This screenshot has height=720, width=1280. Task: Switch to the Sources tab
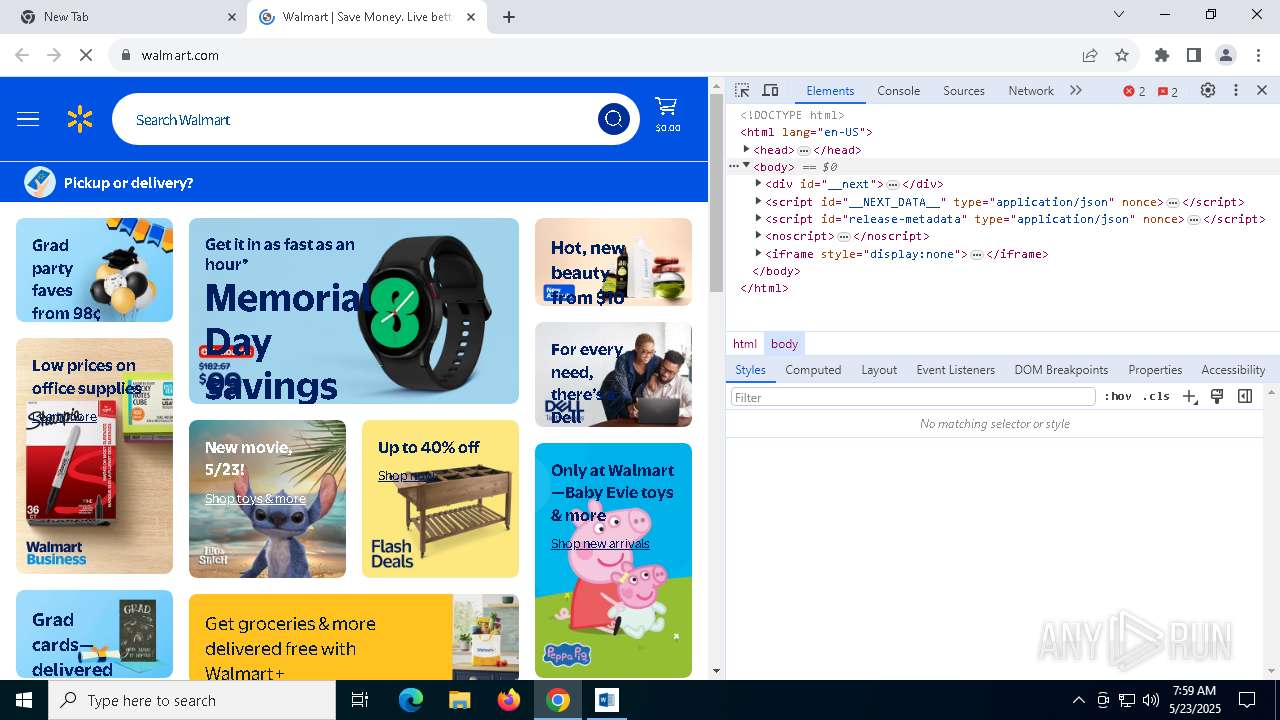(964, 91)
